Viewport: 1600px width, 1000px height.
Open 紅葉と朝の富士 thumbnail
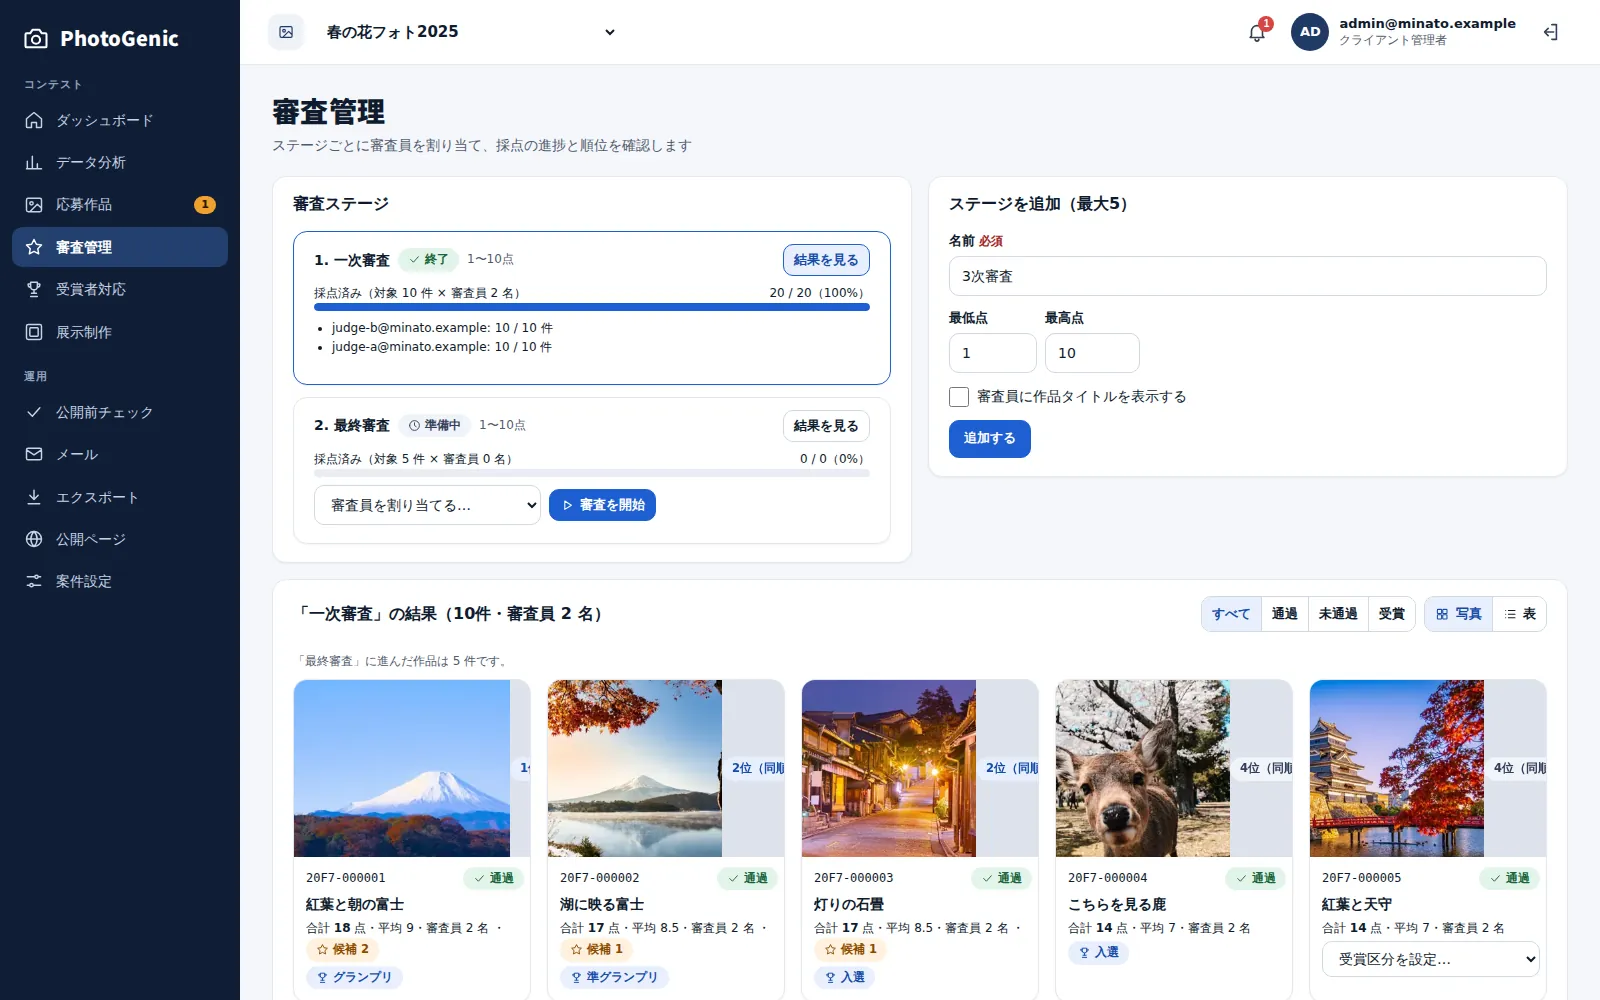point(402,768)
